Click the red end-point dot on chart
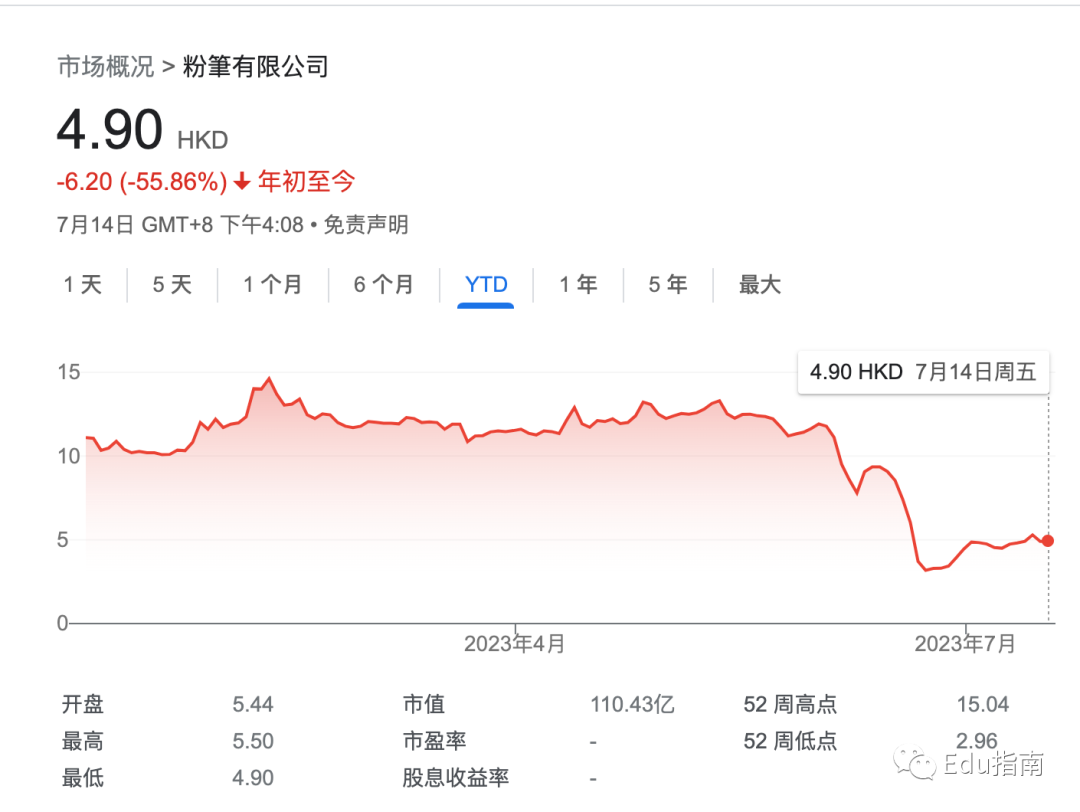The height and width of the screenshot is (812, 1080). [1047, 541]
